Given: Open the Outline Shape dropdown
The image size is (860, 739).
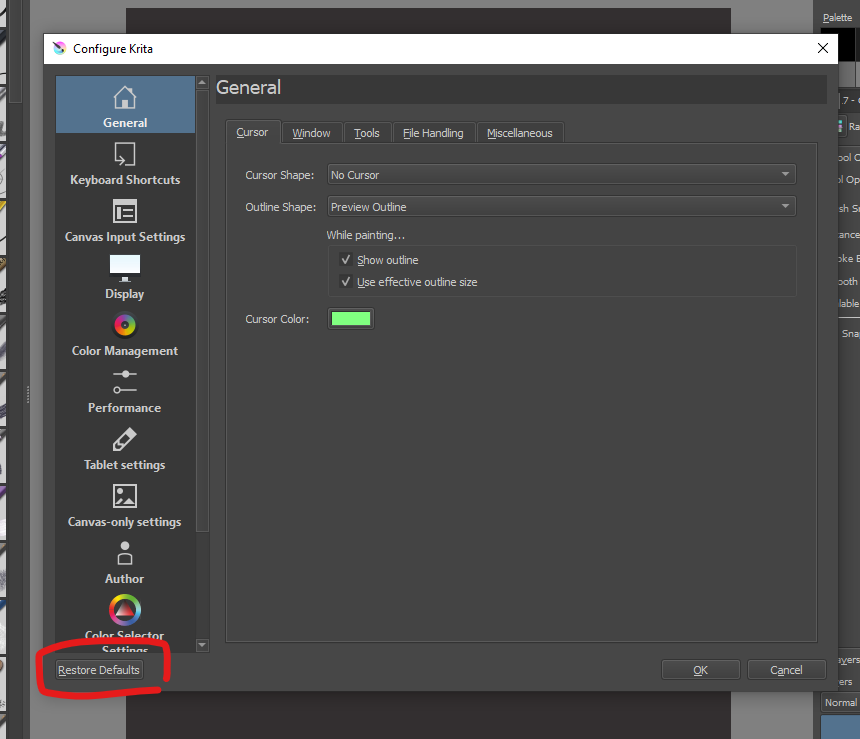Looking at the screenshot, I should coord(561,206).
